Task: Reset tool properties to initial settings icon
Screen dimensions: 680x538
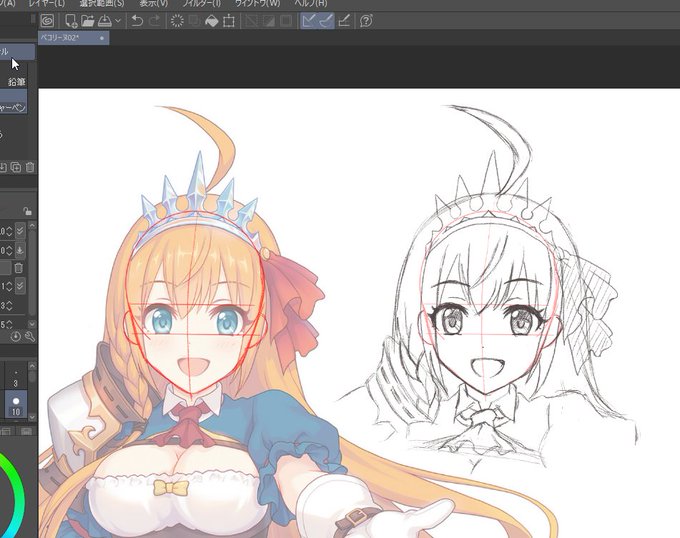Action: pos(16,336)
